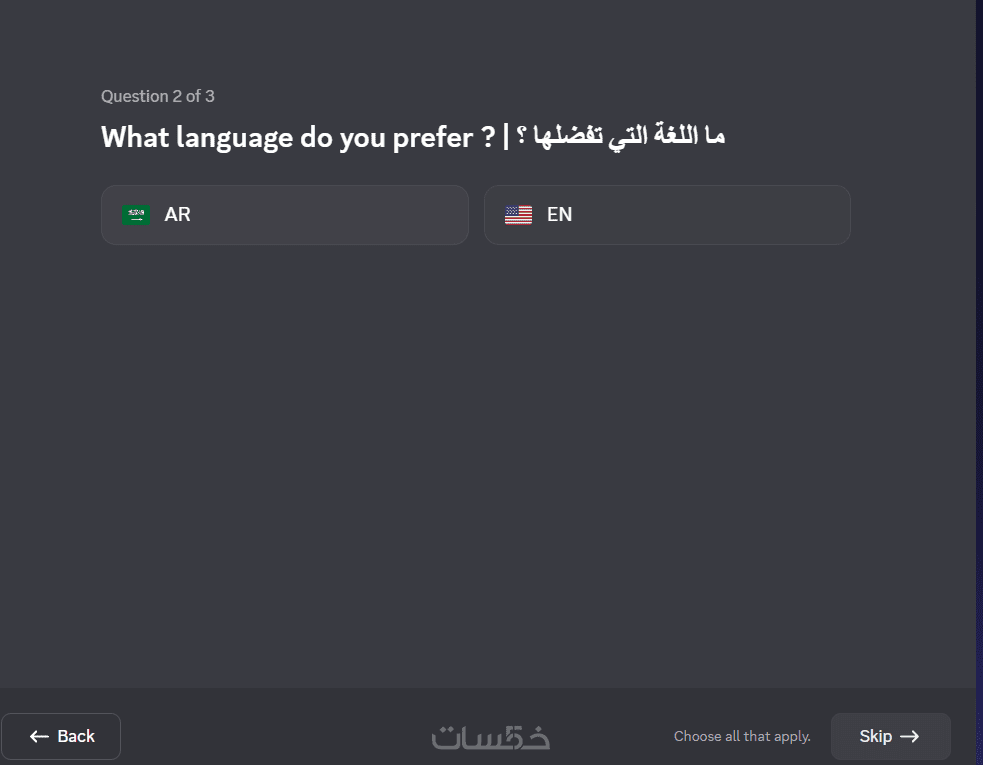
Task: Click the "EN" text label
Action: [559, 215]
